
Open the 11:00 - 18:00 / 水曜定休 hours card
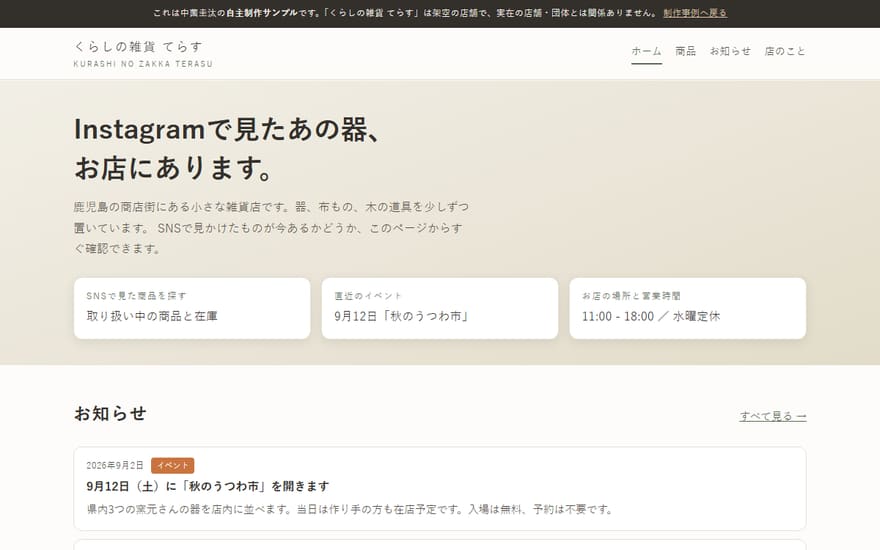(x=688, y=308)
